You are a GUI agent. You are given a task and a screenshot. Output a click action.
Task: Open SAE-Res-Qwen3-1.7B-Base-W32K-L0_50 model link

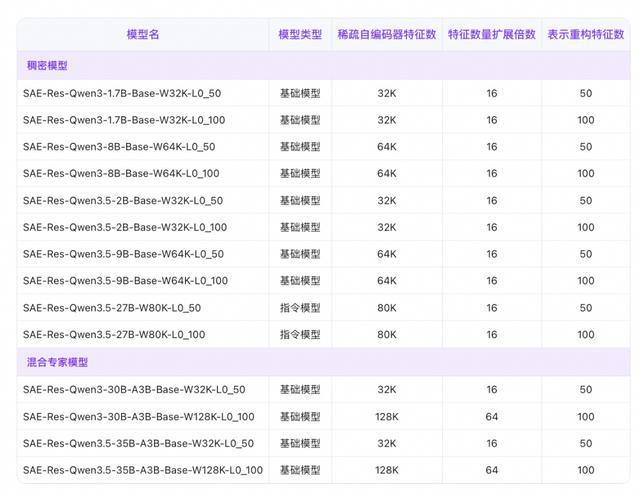tap(122, 93)
